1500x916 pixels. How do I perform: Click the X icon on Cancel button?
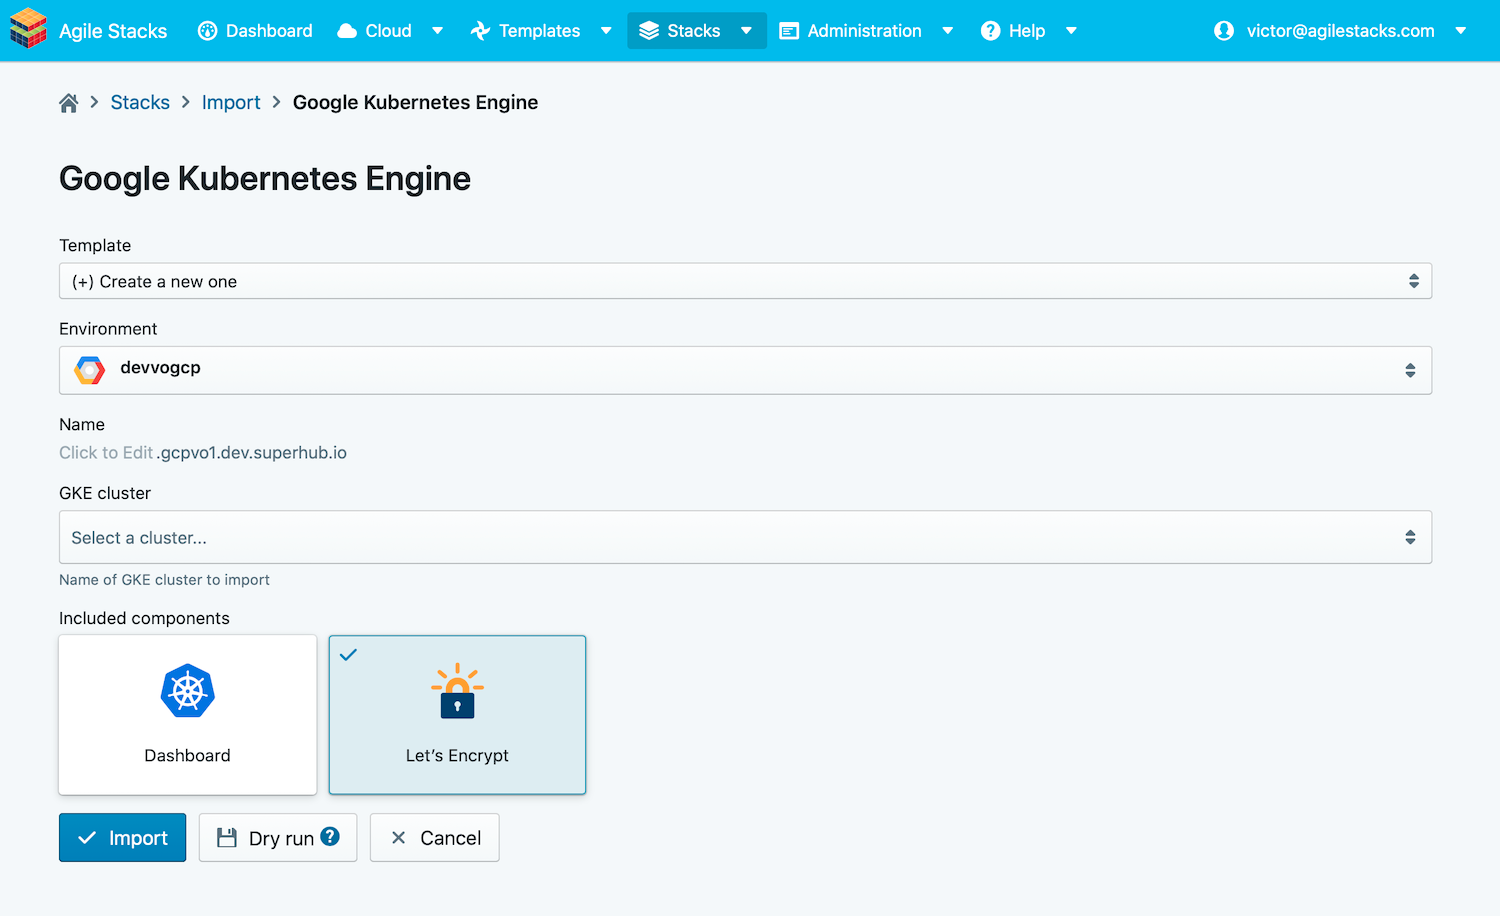click(x=398, y=838)
